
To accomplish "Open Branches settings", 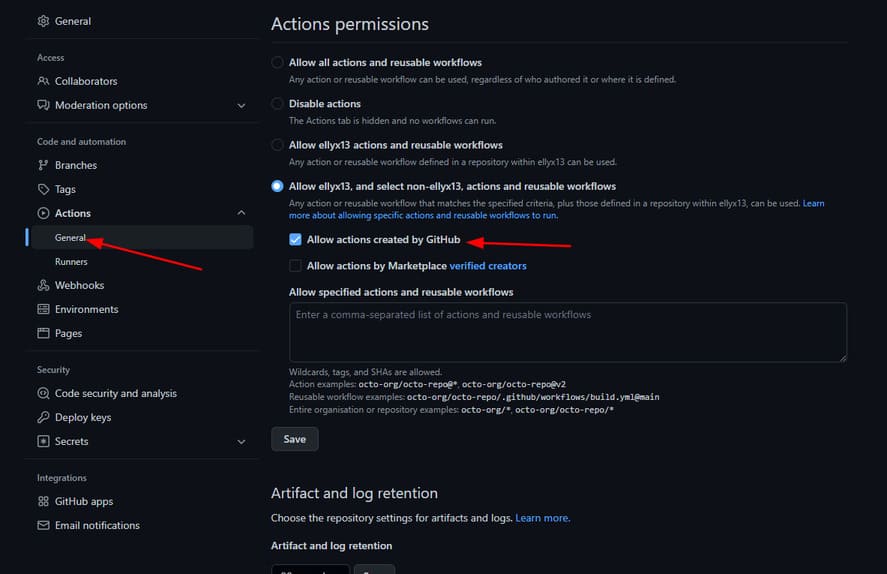I will pyautogui.click(x=76, y=165).
